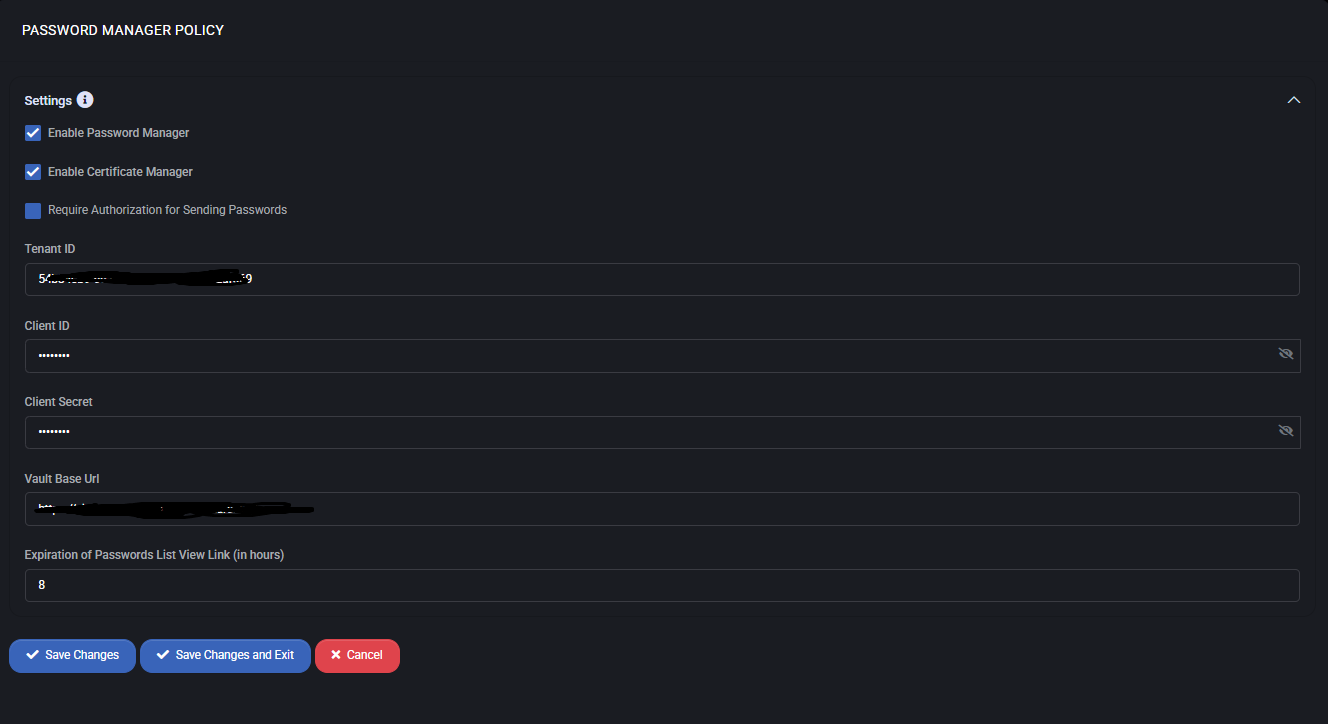Show the Client ID value eye icon
Screen dimensions: 1328x724
pos(1286,354)
